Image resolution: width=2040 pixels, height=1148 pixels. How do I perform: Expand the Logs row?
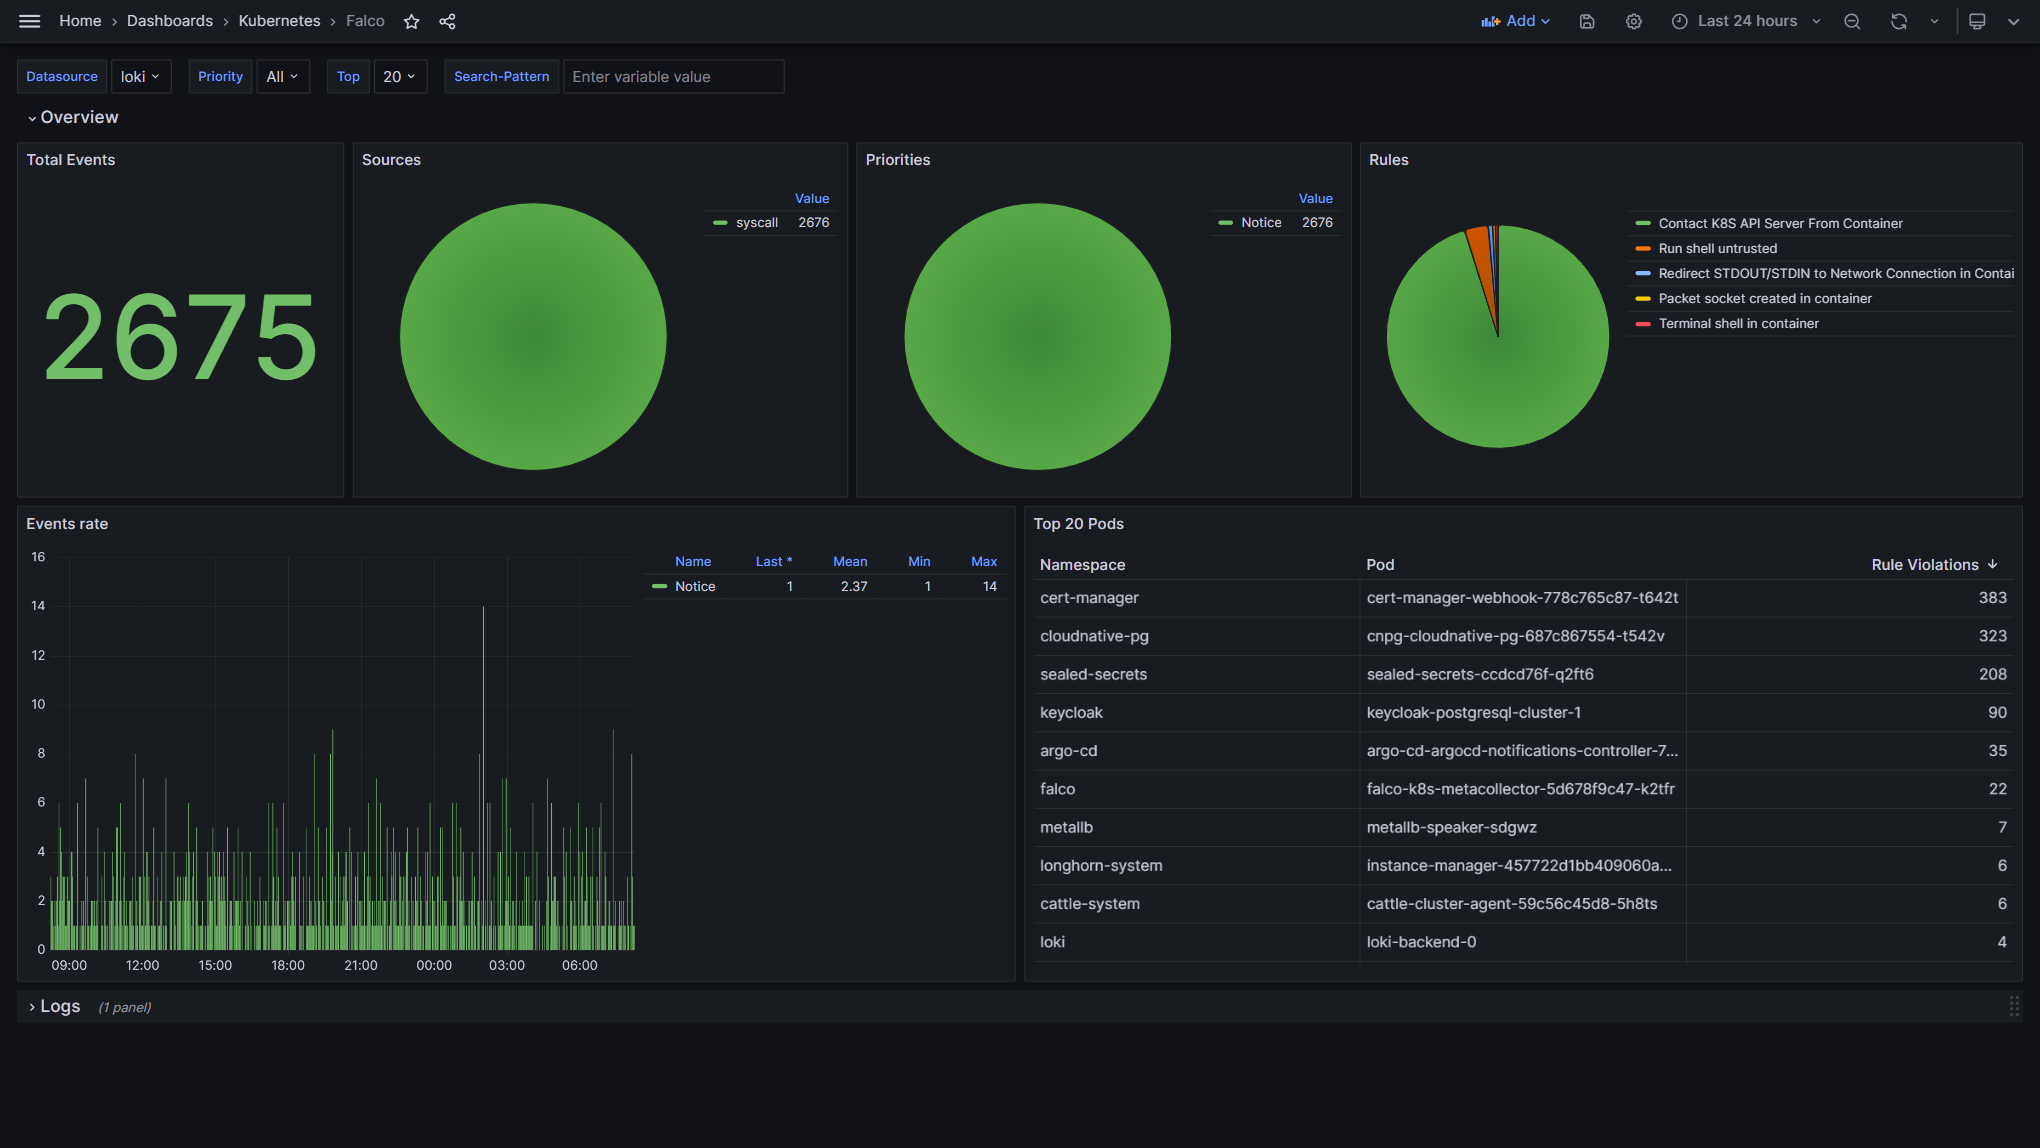(59, 1007)
